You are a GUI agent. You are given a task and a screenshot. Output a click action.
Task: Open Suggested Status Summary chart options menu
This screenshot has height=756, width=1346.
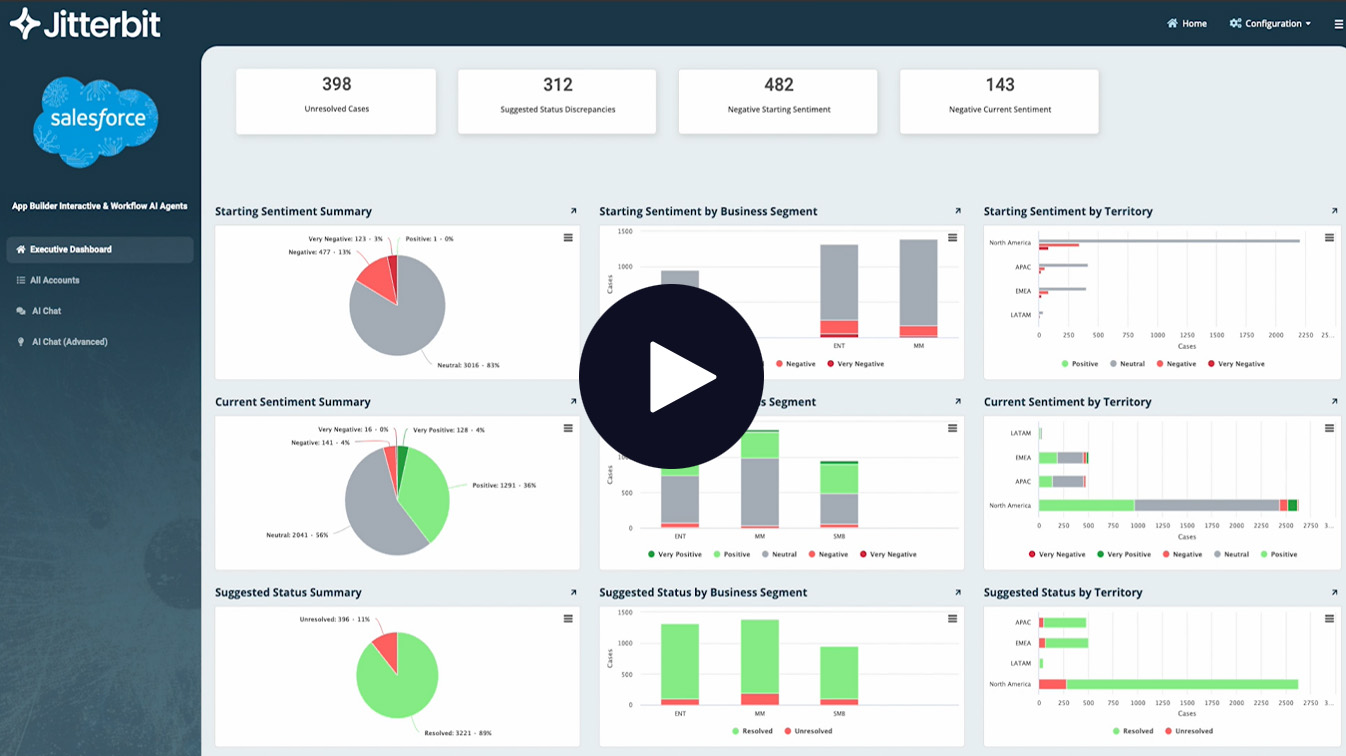pyautogui.click(x=568, y=619)
